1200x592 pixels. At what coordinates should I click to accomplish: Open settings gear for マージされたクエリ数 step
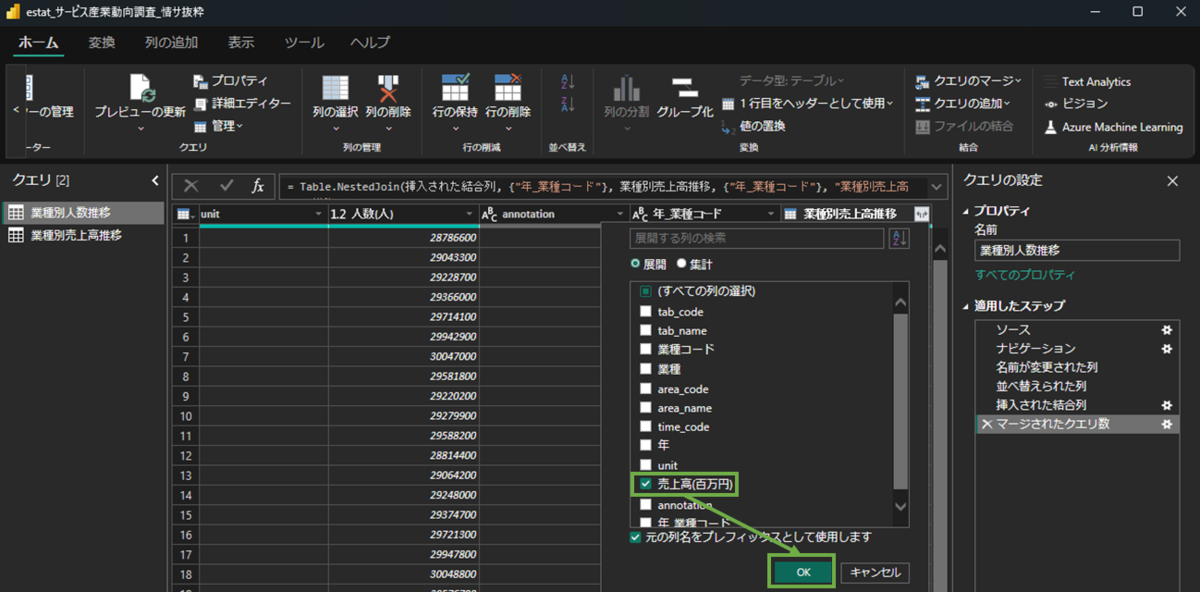point(1165,424)
